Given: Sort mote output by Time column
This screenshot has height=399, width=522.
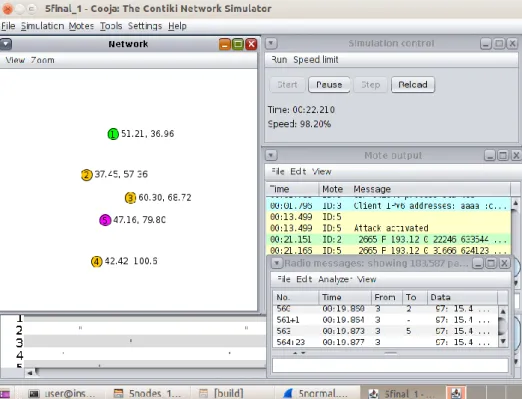Looking at the screenshot, I should pyautogui.click(x=292, y=189).
